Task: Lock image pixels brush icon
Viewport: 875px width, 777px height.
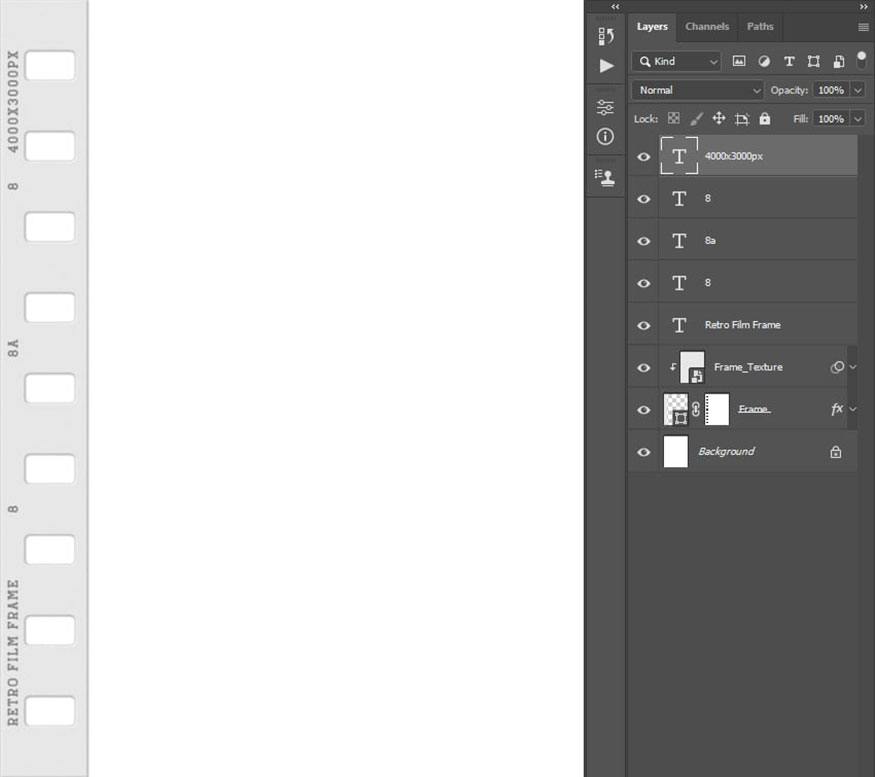Action: 696,118
